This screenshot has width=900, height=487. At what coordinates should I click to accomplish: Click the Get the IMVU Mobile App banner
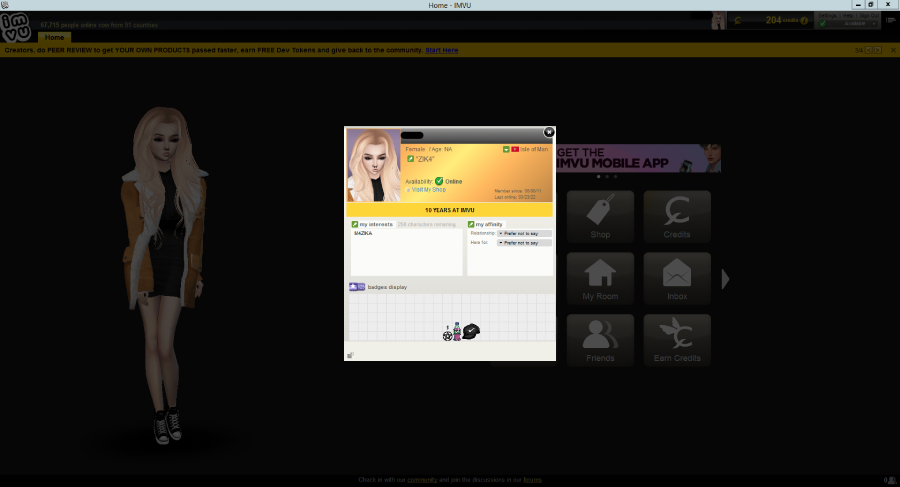coord(638,159)
